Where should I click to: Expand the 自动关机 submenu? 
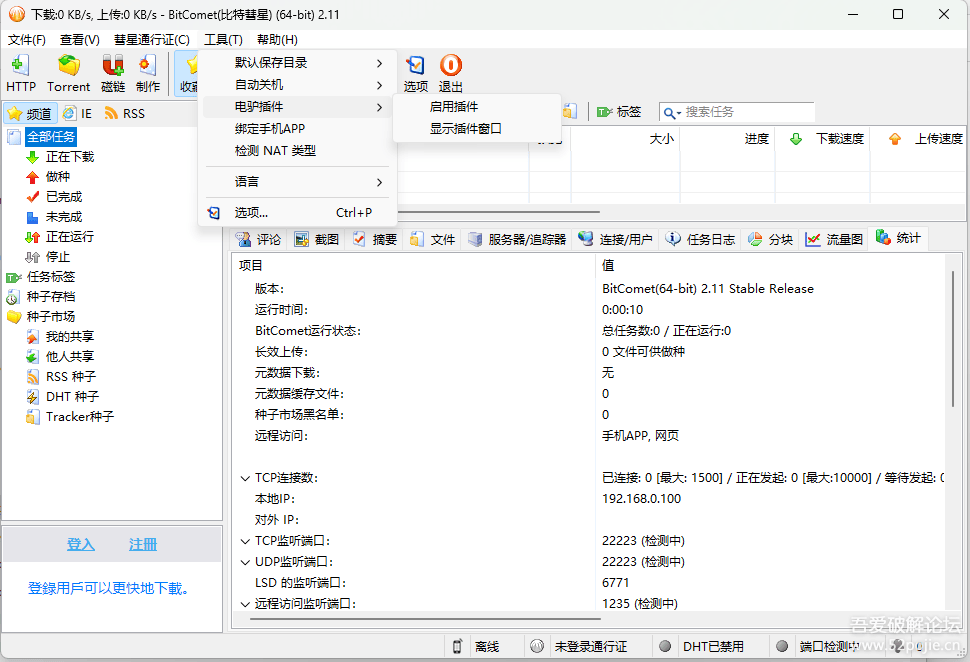point(297,85)
